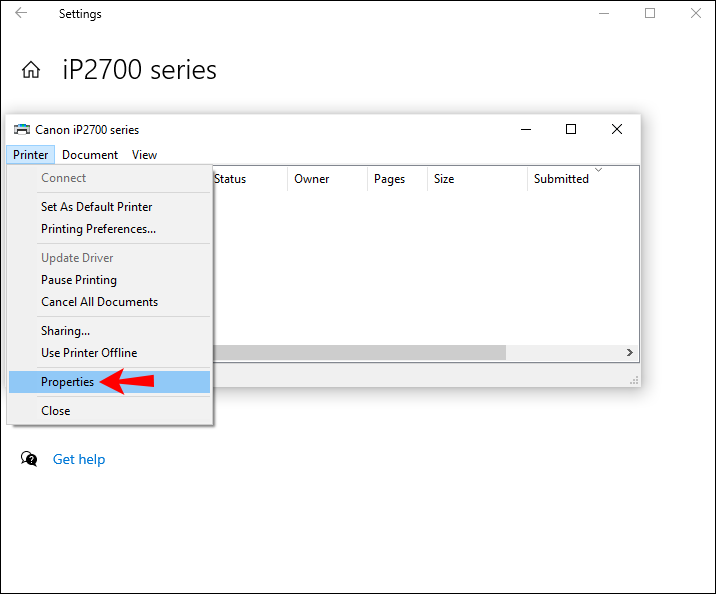Open the View menu
716x594 pixels.
144,155
